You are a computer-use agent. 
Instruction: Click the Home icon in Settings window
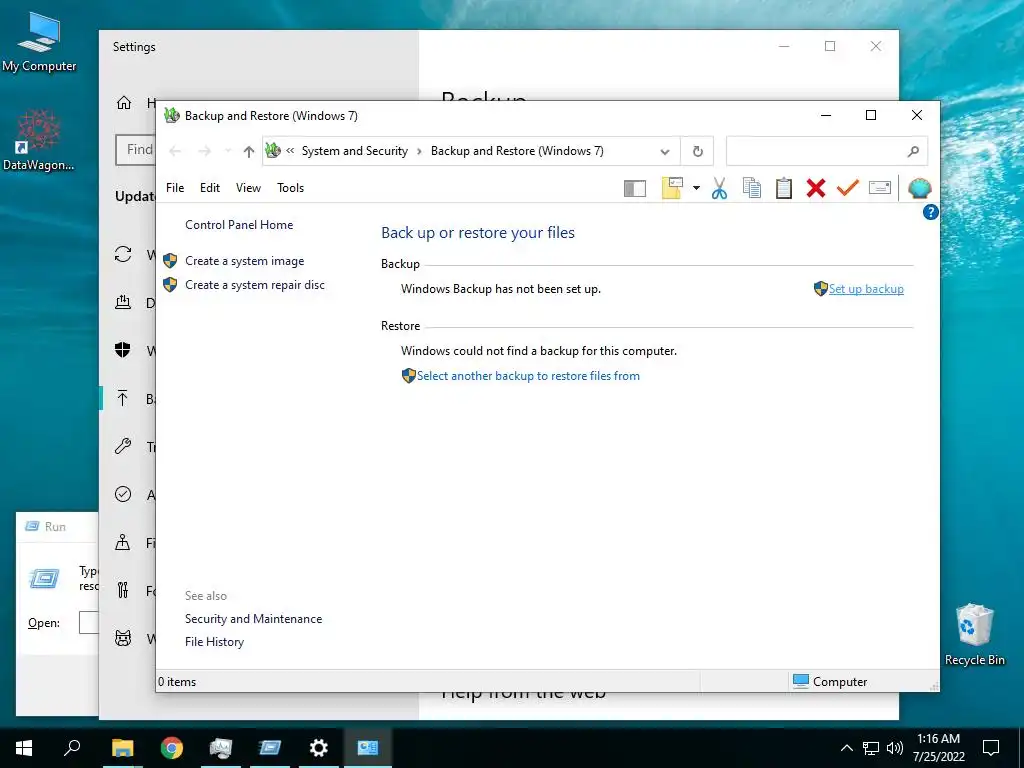(x=123, y=103)
